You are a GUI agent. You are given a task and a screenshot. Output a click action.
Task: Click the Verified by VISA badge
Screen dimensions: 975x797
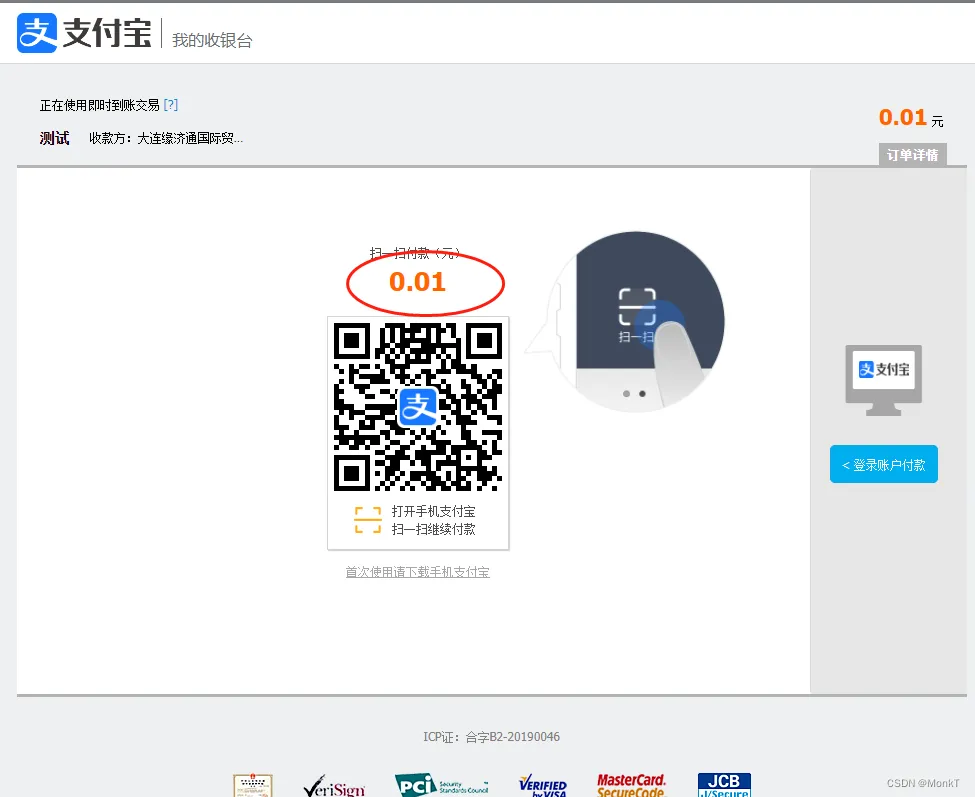click(x=543, y=786)
